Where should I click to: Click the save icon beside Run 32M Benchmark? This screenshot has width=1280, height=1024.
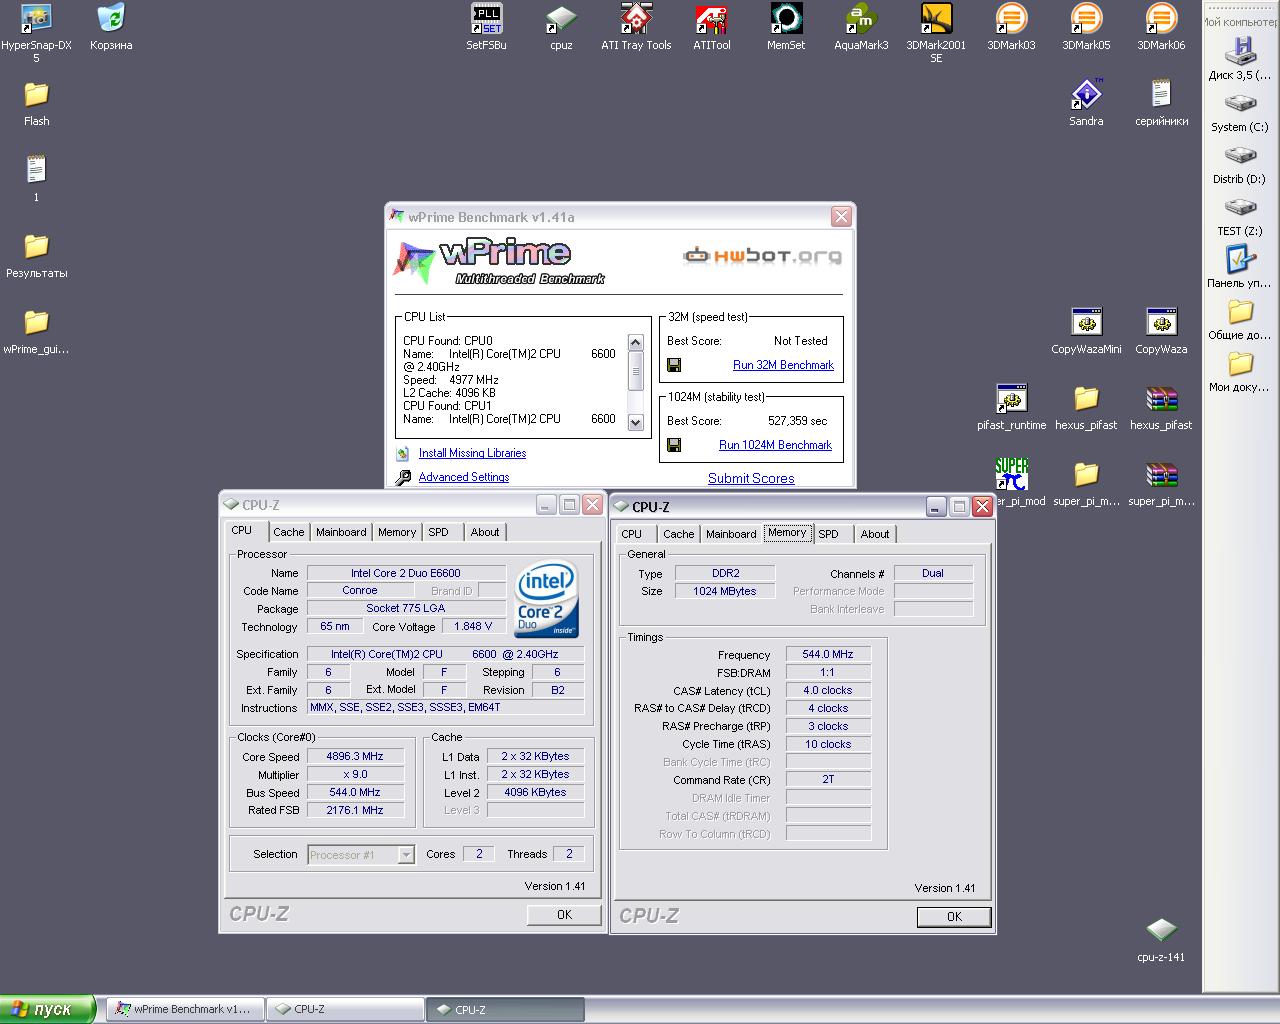pyautogui.click(x=674, y=366)
